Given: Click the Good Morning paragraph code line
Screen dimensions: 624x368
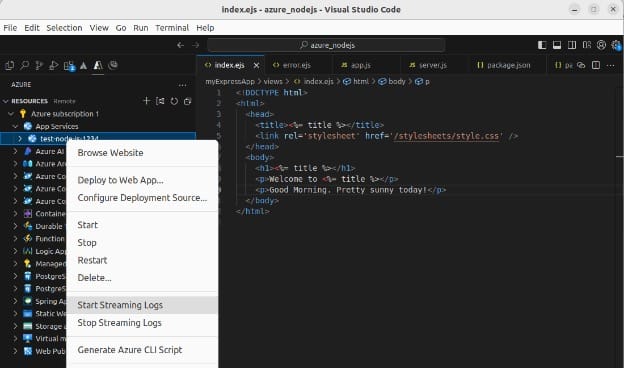Looking at the screenshot, I should click(351, 190).
